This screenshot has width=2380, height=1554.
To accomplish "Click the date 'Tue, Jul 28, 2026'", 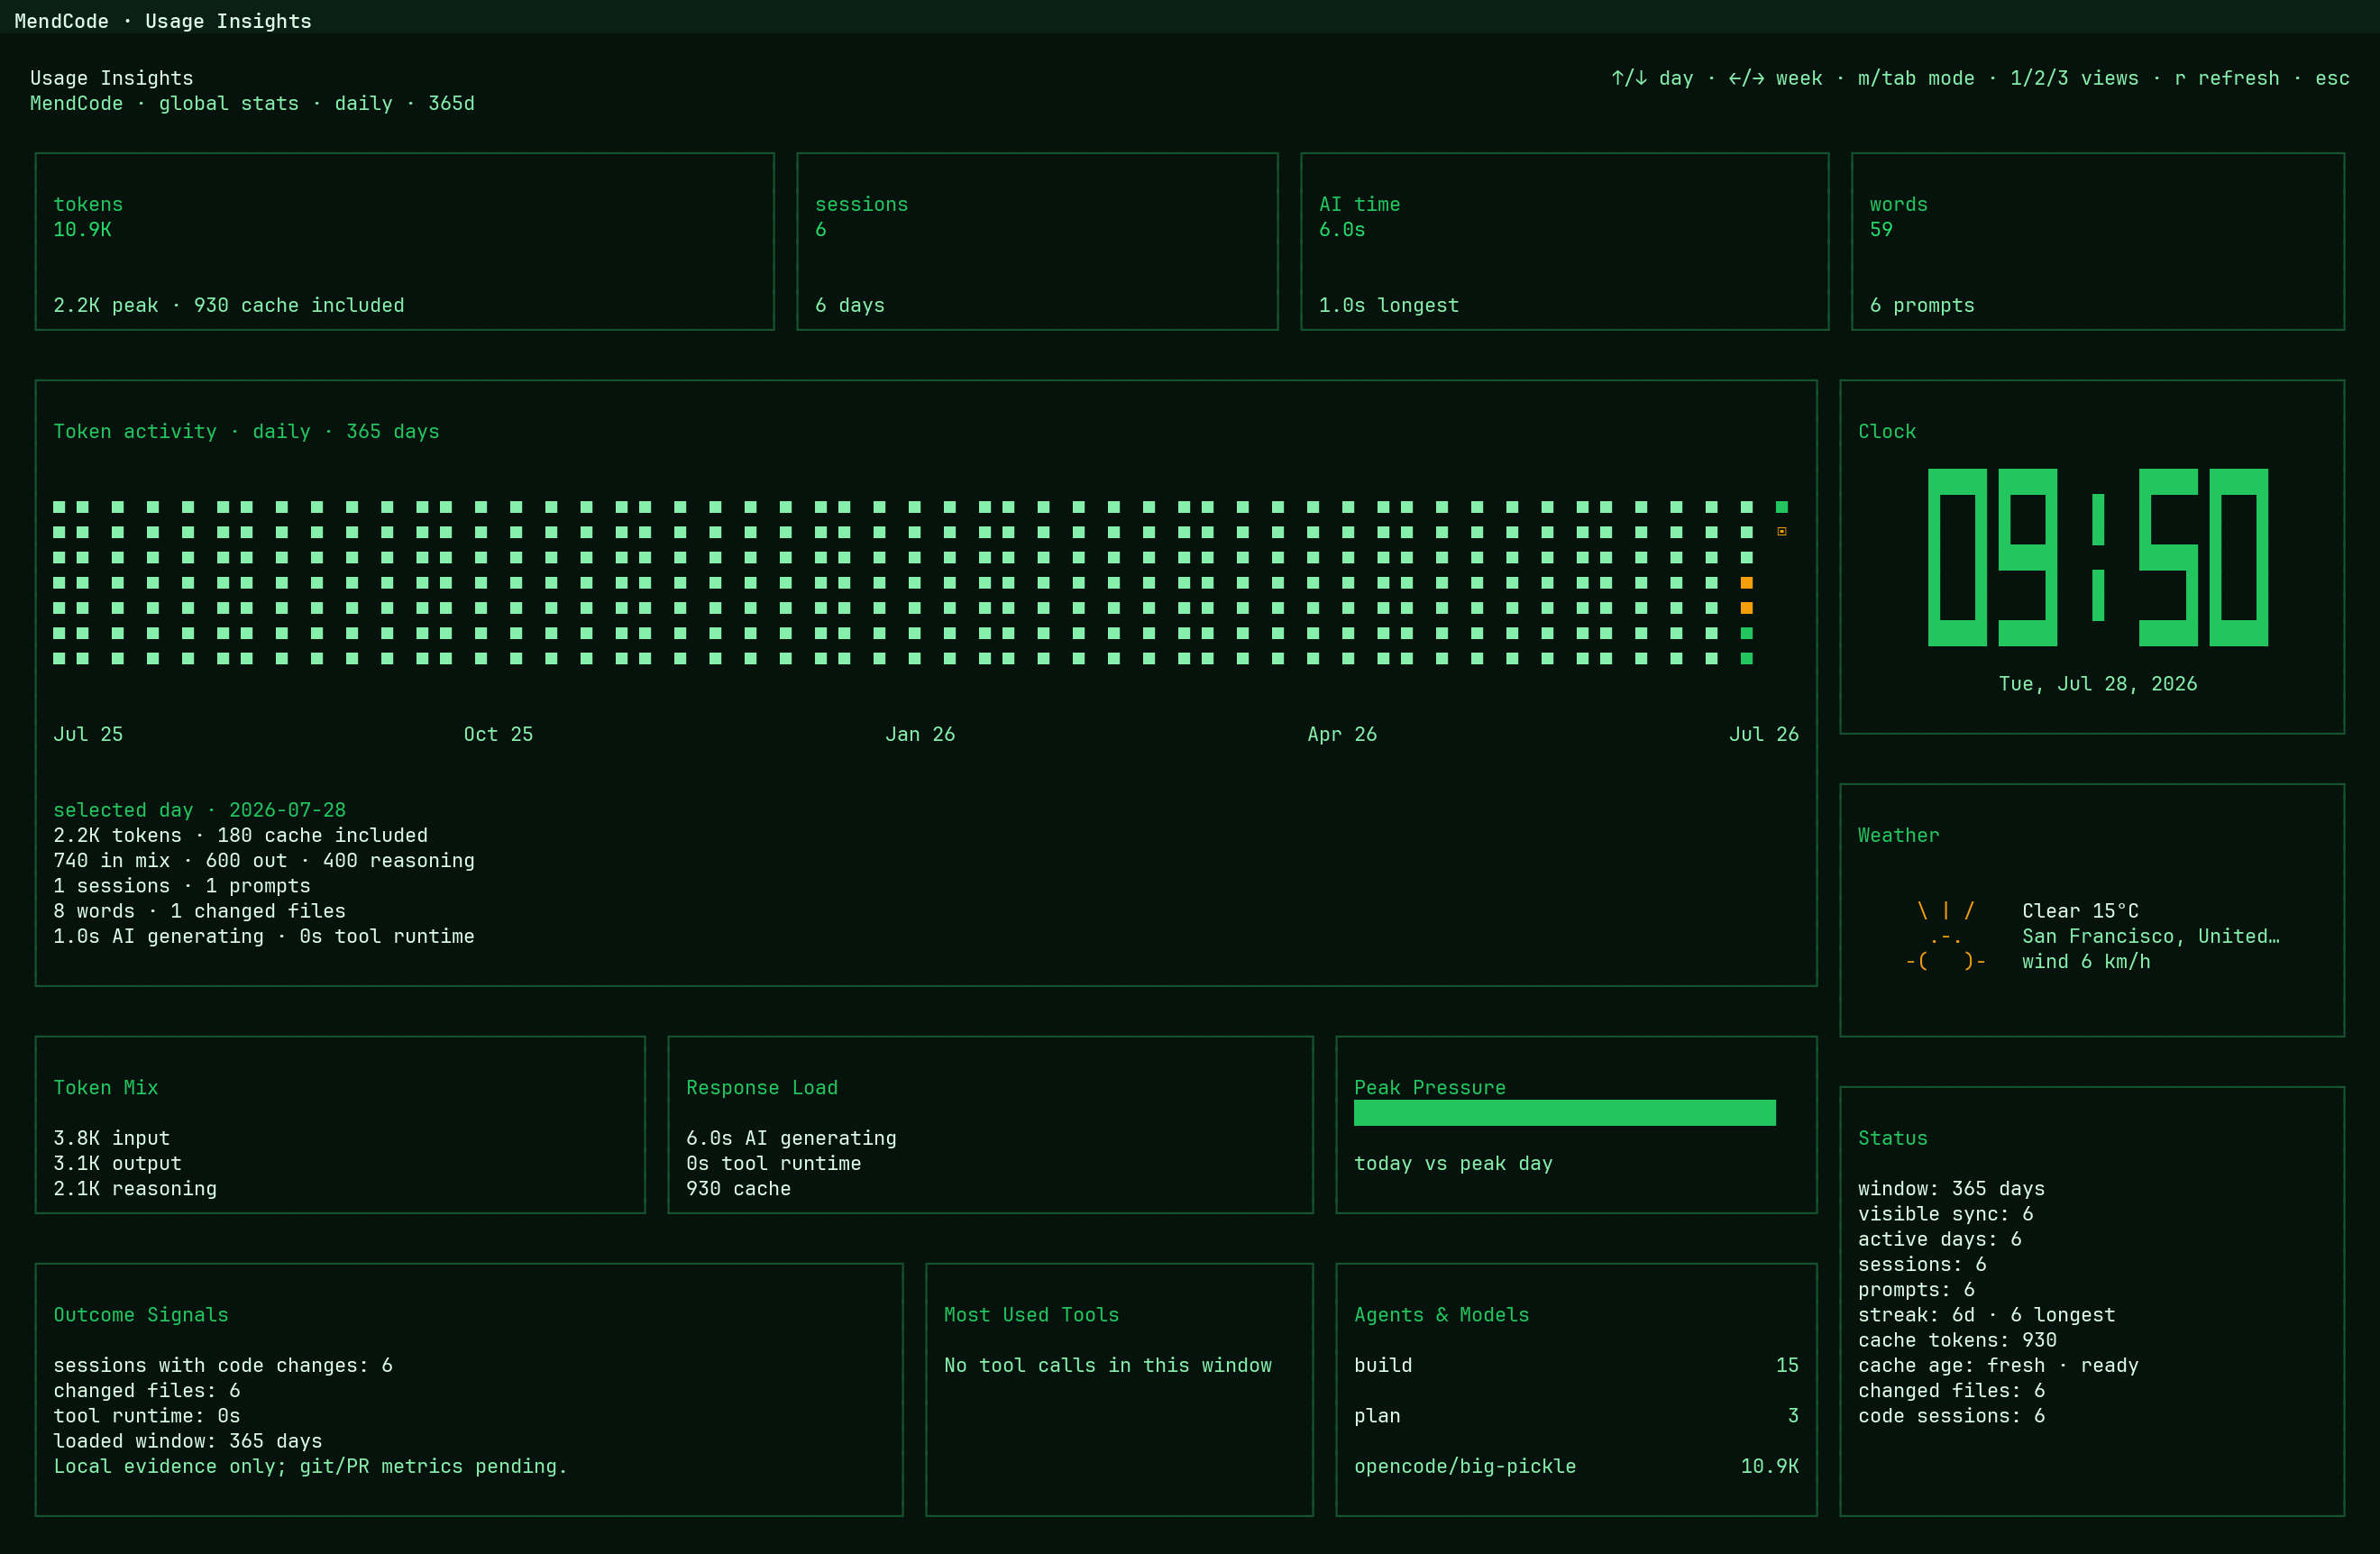I will pyautogui.click(x=2097, y=684).
